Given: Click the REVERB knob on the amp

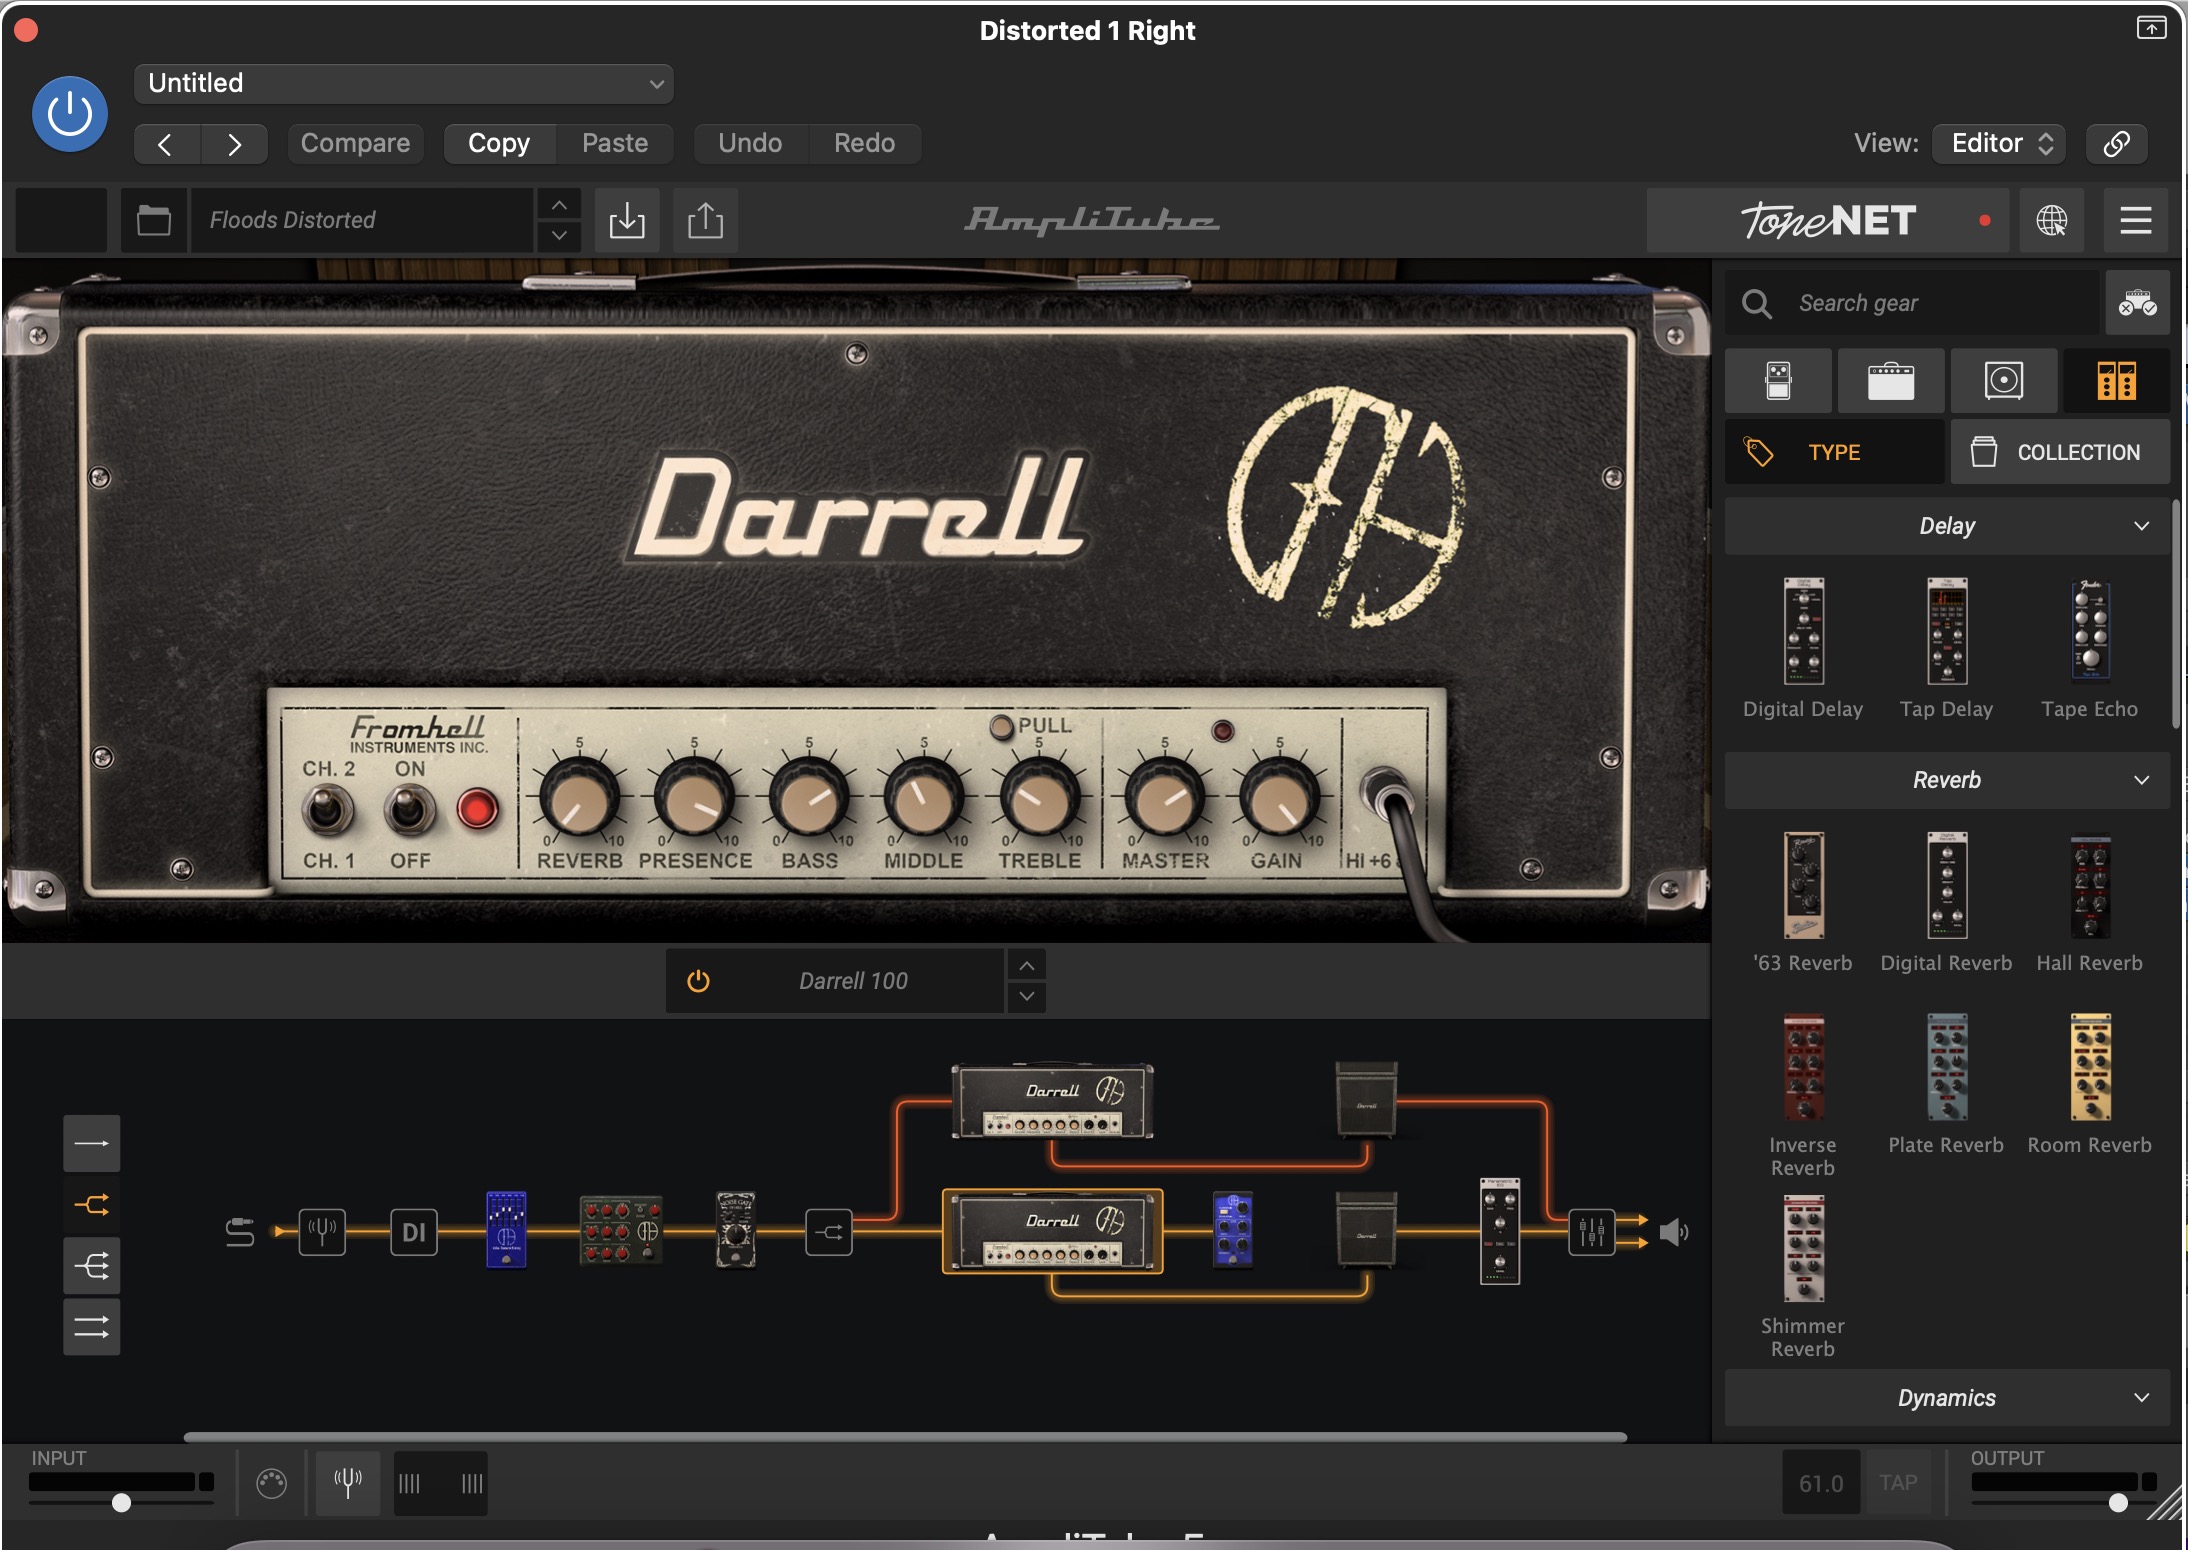Looking at the screenshot, I should [579, 799].
